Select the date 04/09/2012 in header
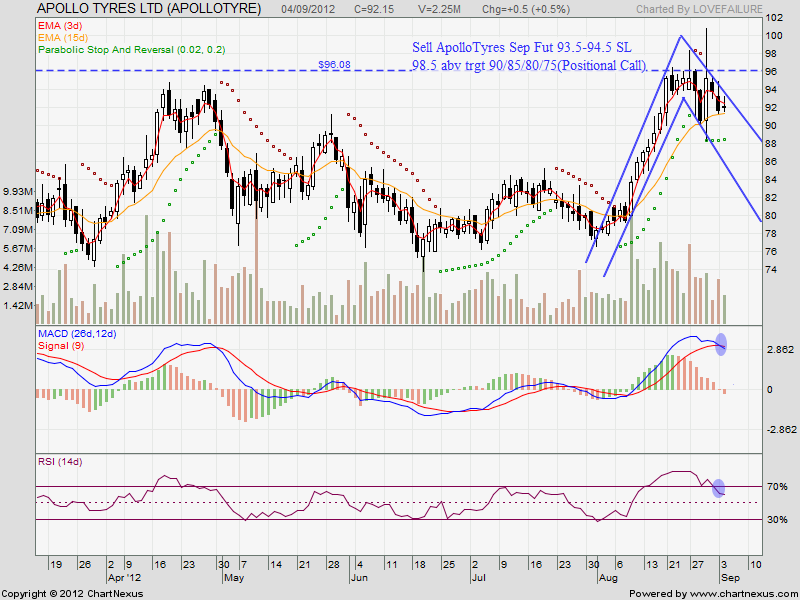 (308, 9)
